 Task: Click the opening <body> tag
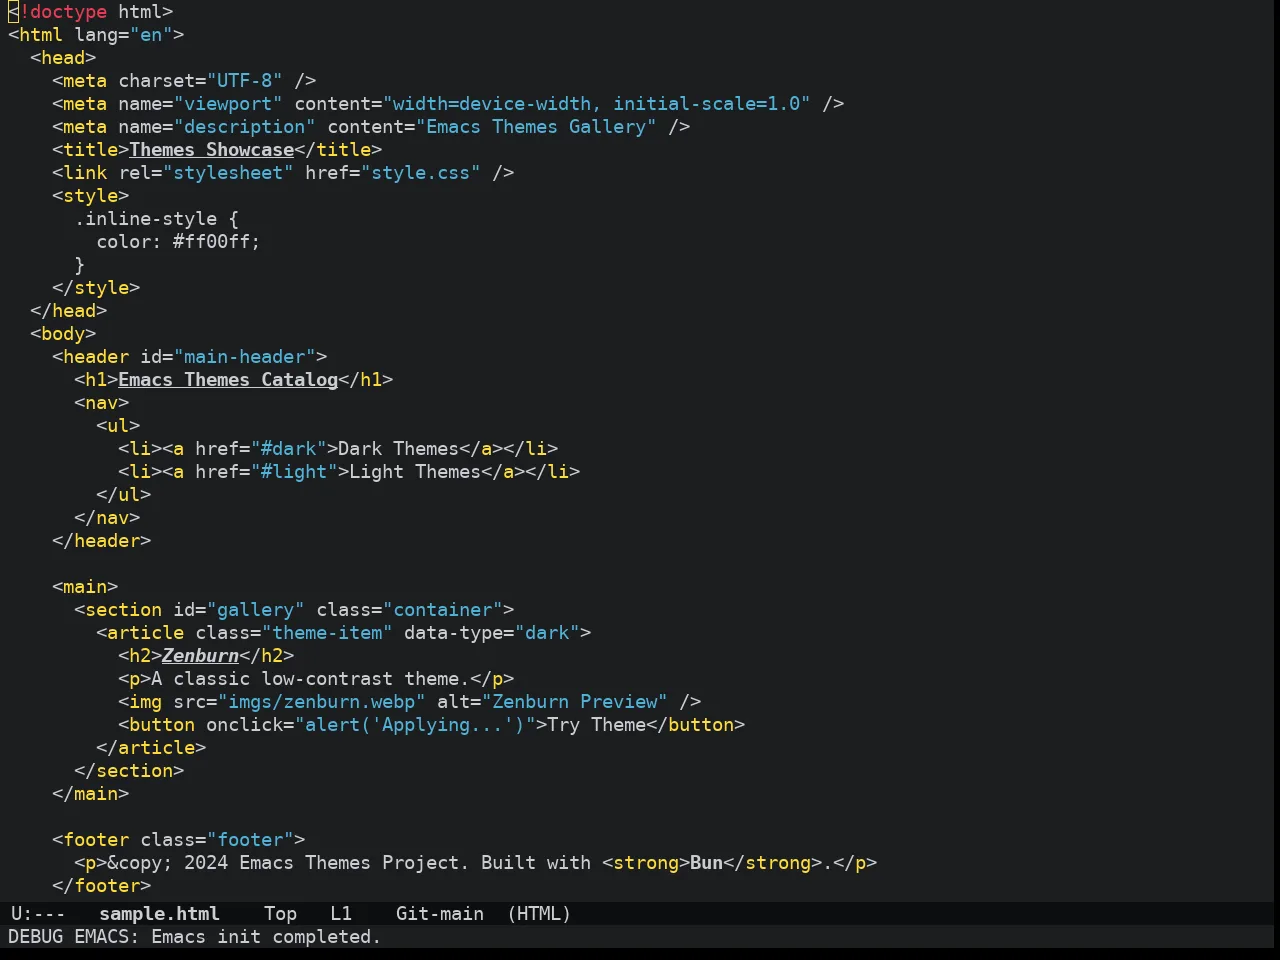63,334
